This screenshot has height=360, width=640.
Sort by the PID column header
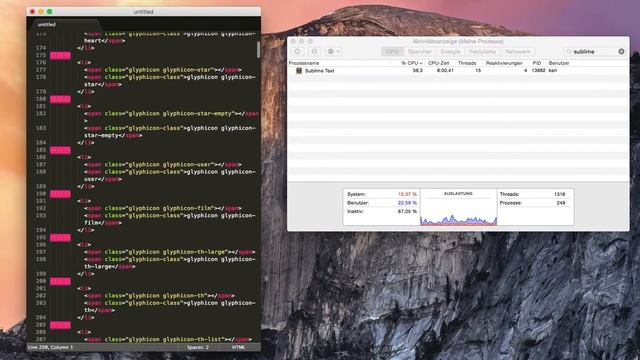pyautogui.click(x=538, y=63)
